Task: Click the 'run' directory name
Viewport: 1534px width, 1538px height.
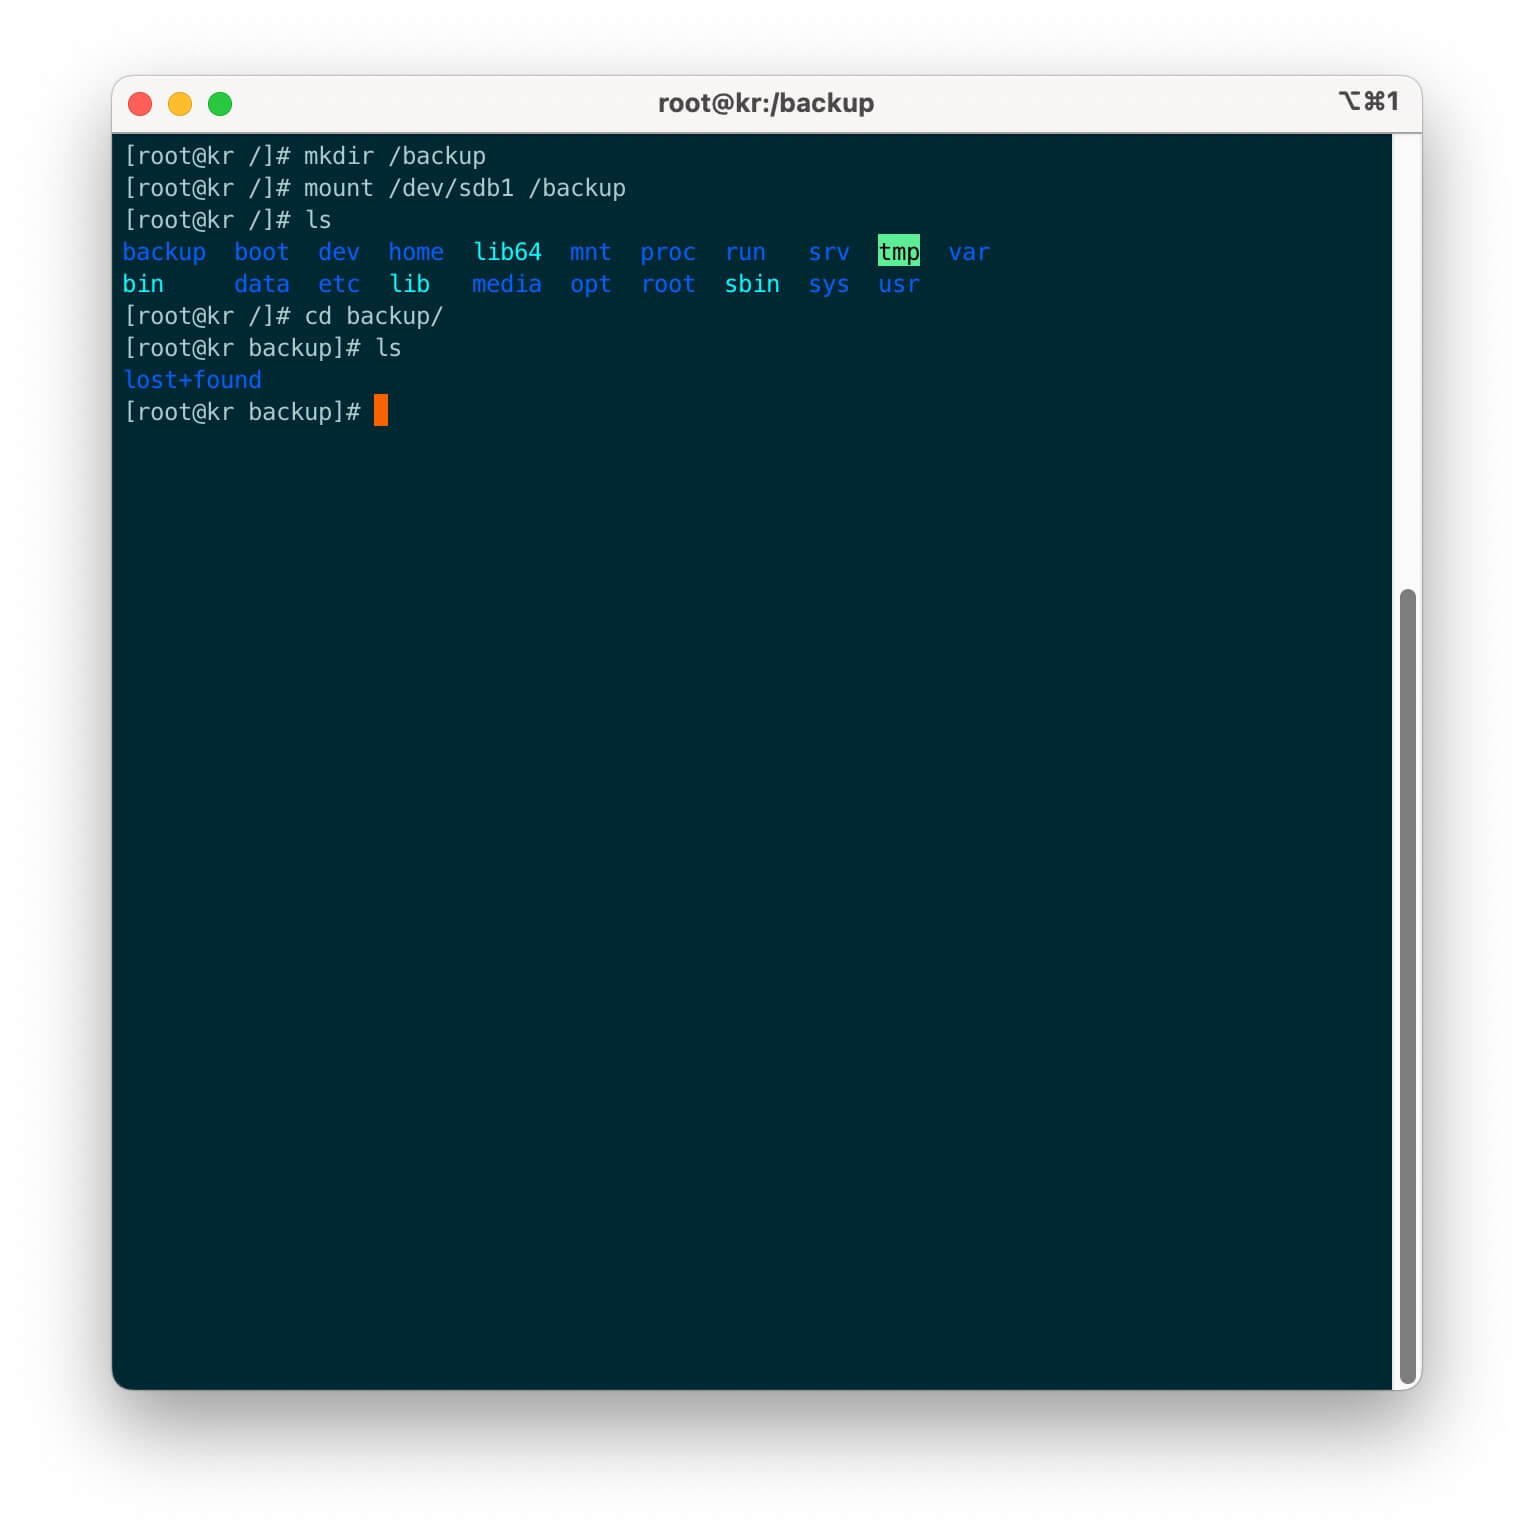Action: 745,252
